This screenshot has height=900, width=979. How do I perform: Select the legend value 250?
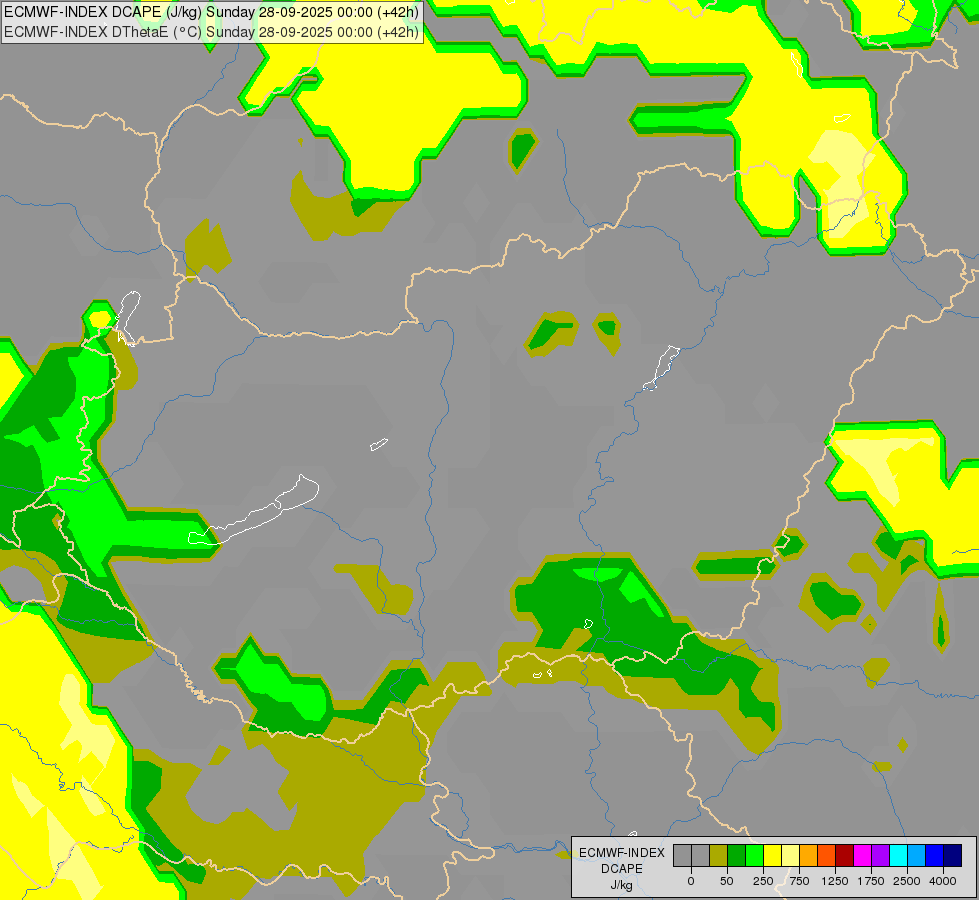[x=763, y=881]
